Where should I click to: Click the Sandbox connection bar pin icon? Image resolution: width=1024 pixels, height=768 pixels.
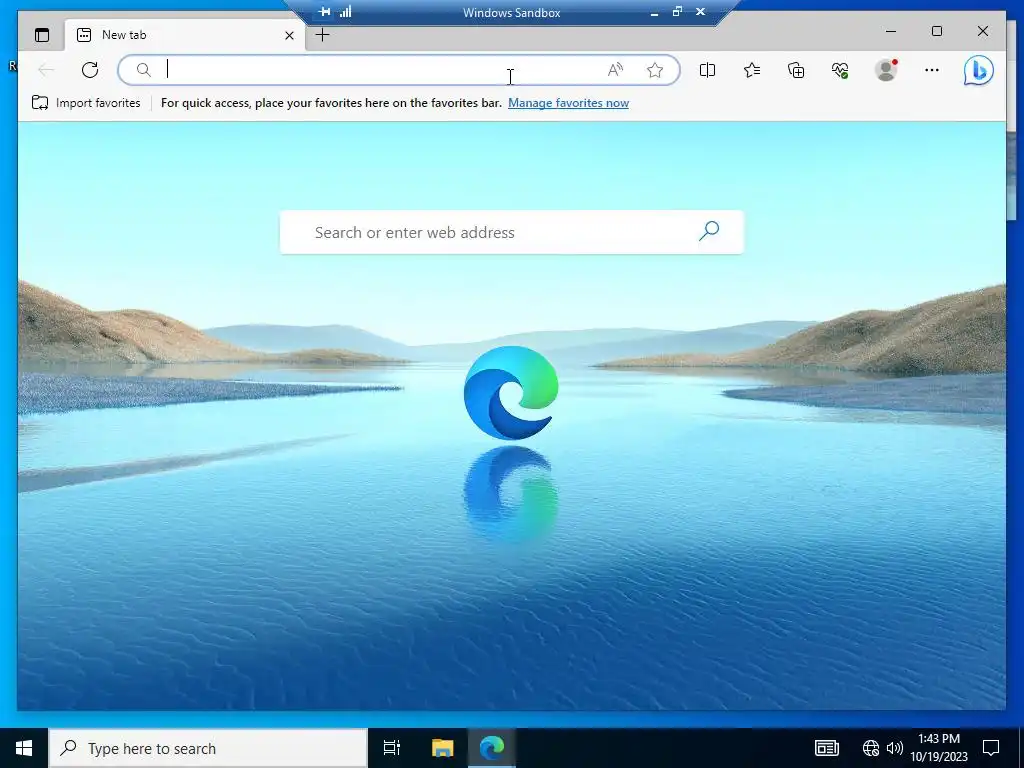[325, 12]
